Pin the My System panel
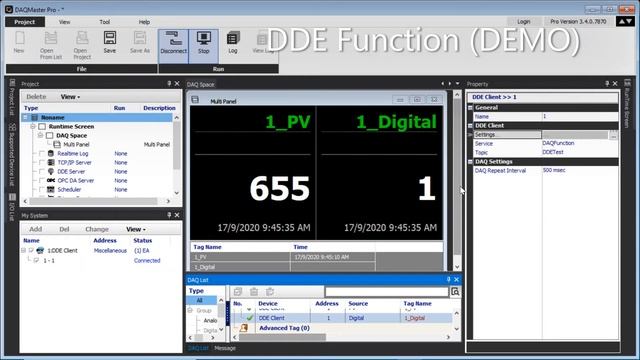 [169, 215]
